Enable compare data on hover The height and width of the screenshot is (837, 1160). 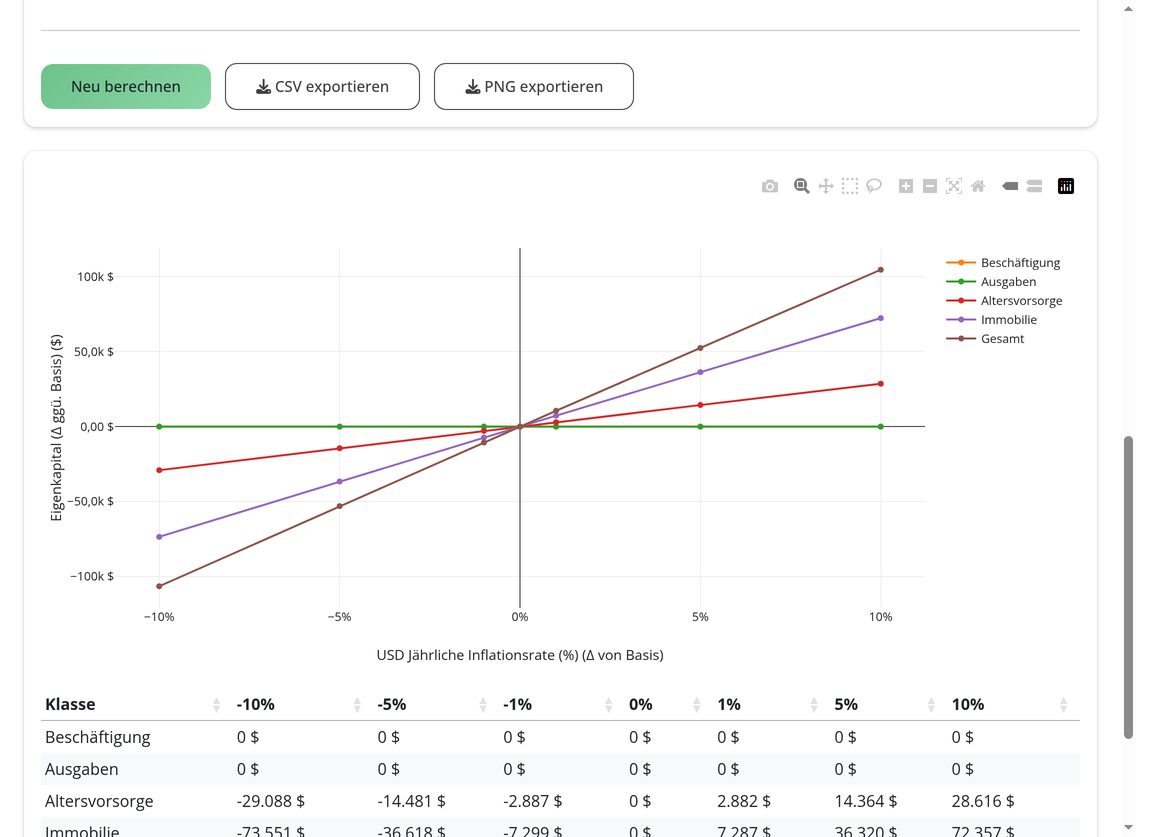1034,186
